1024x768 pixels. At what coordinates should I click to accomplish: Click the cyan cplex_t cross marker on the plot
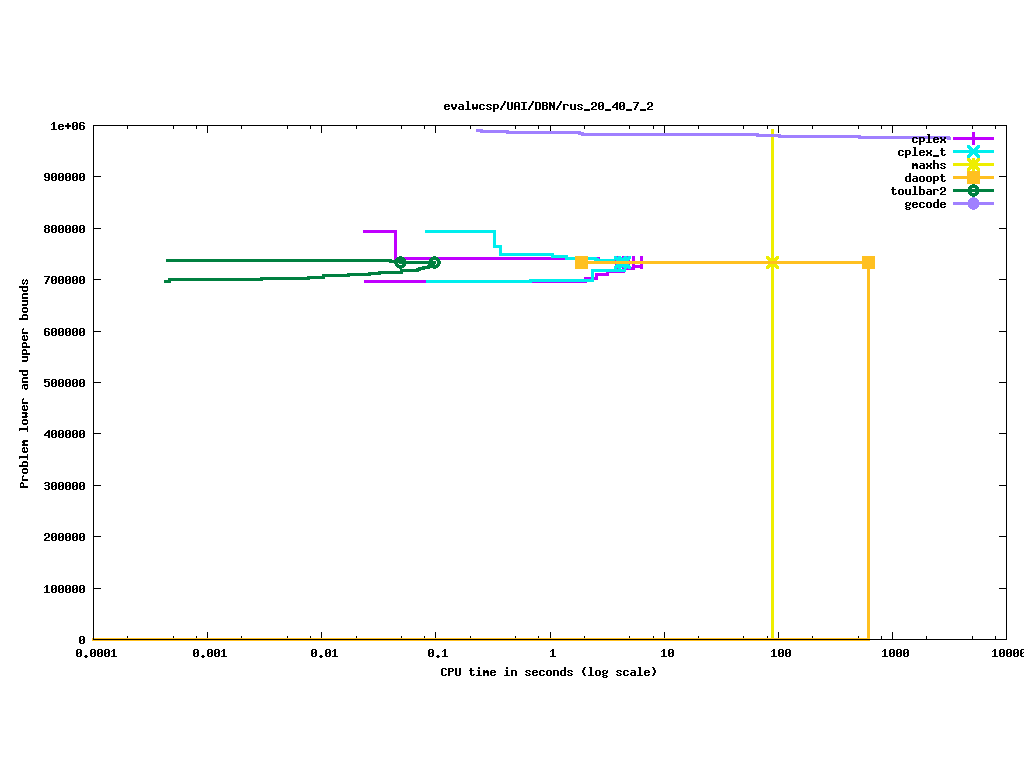pos(622,262)
